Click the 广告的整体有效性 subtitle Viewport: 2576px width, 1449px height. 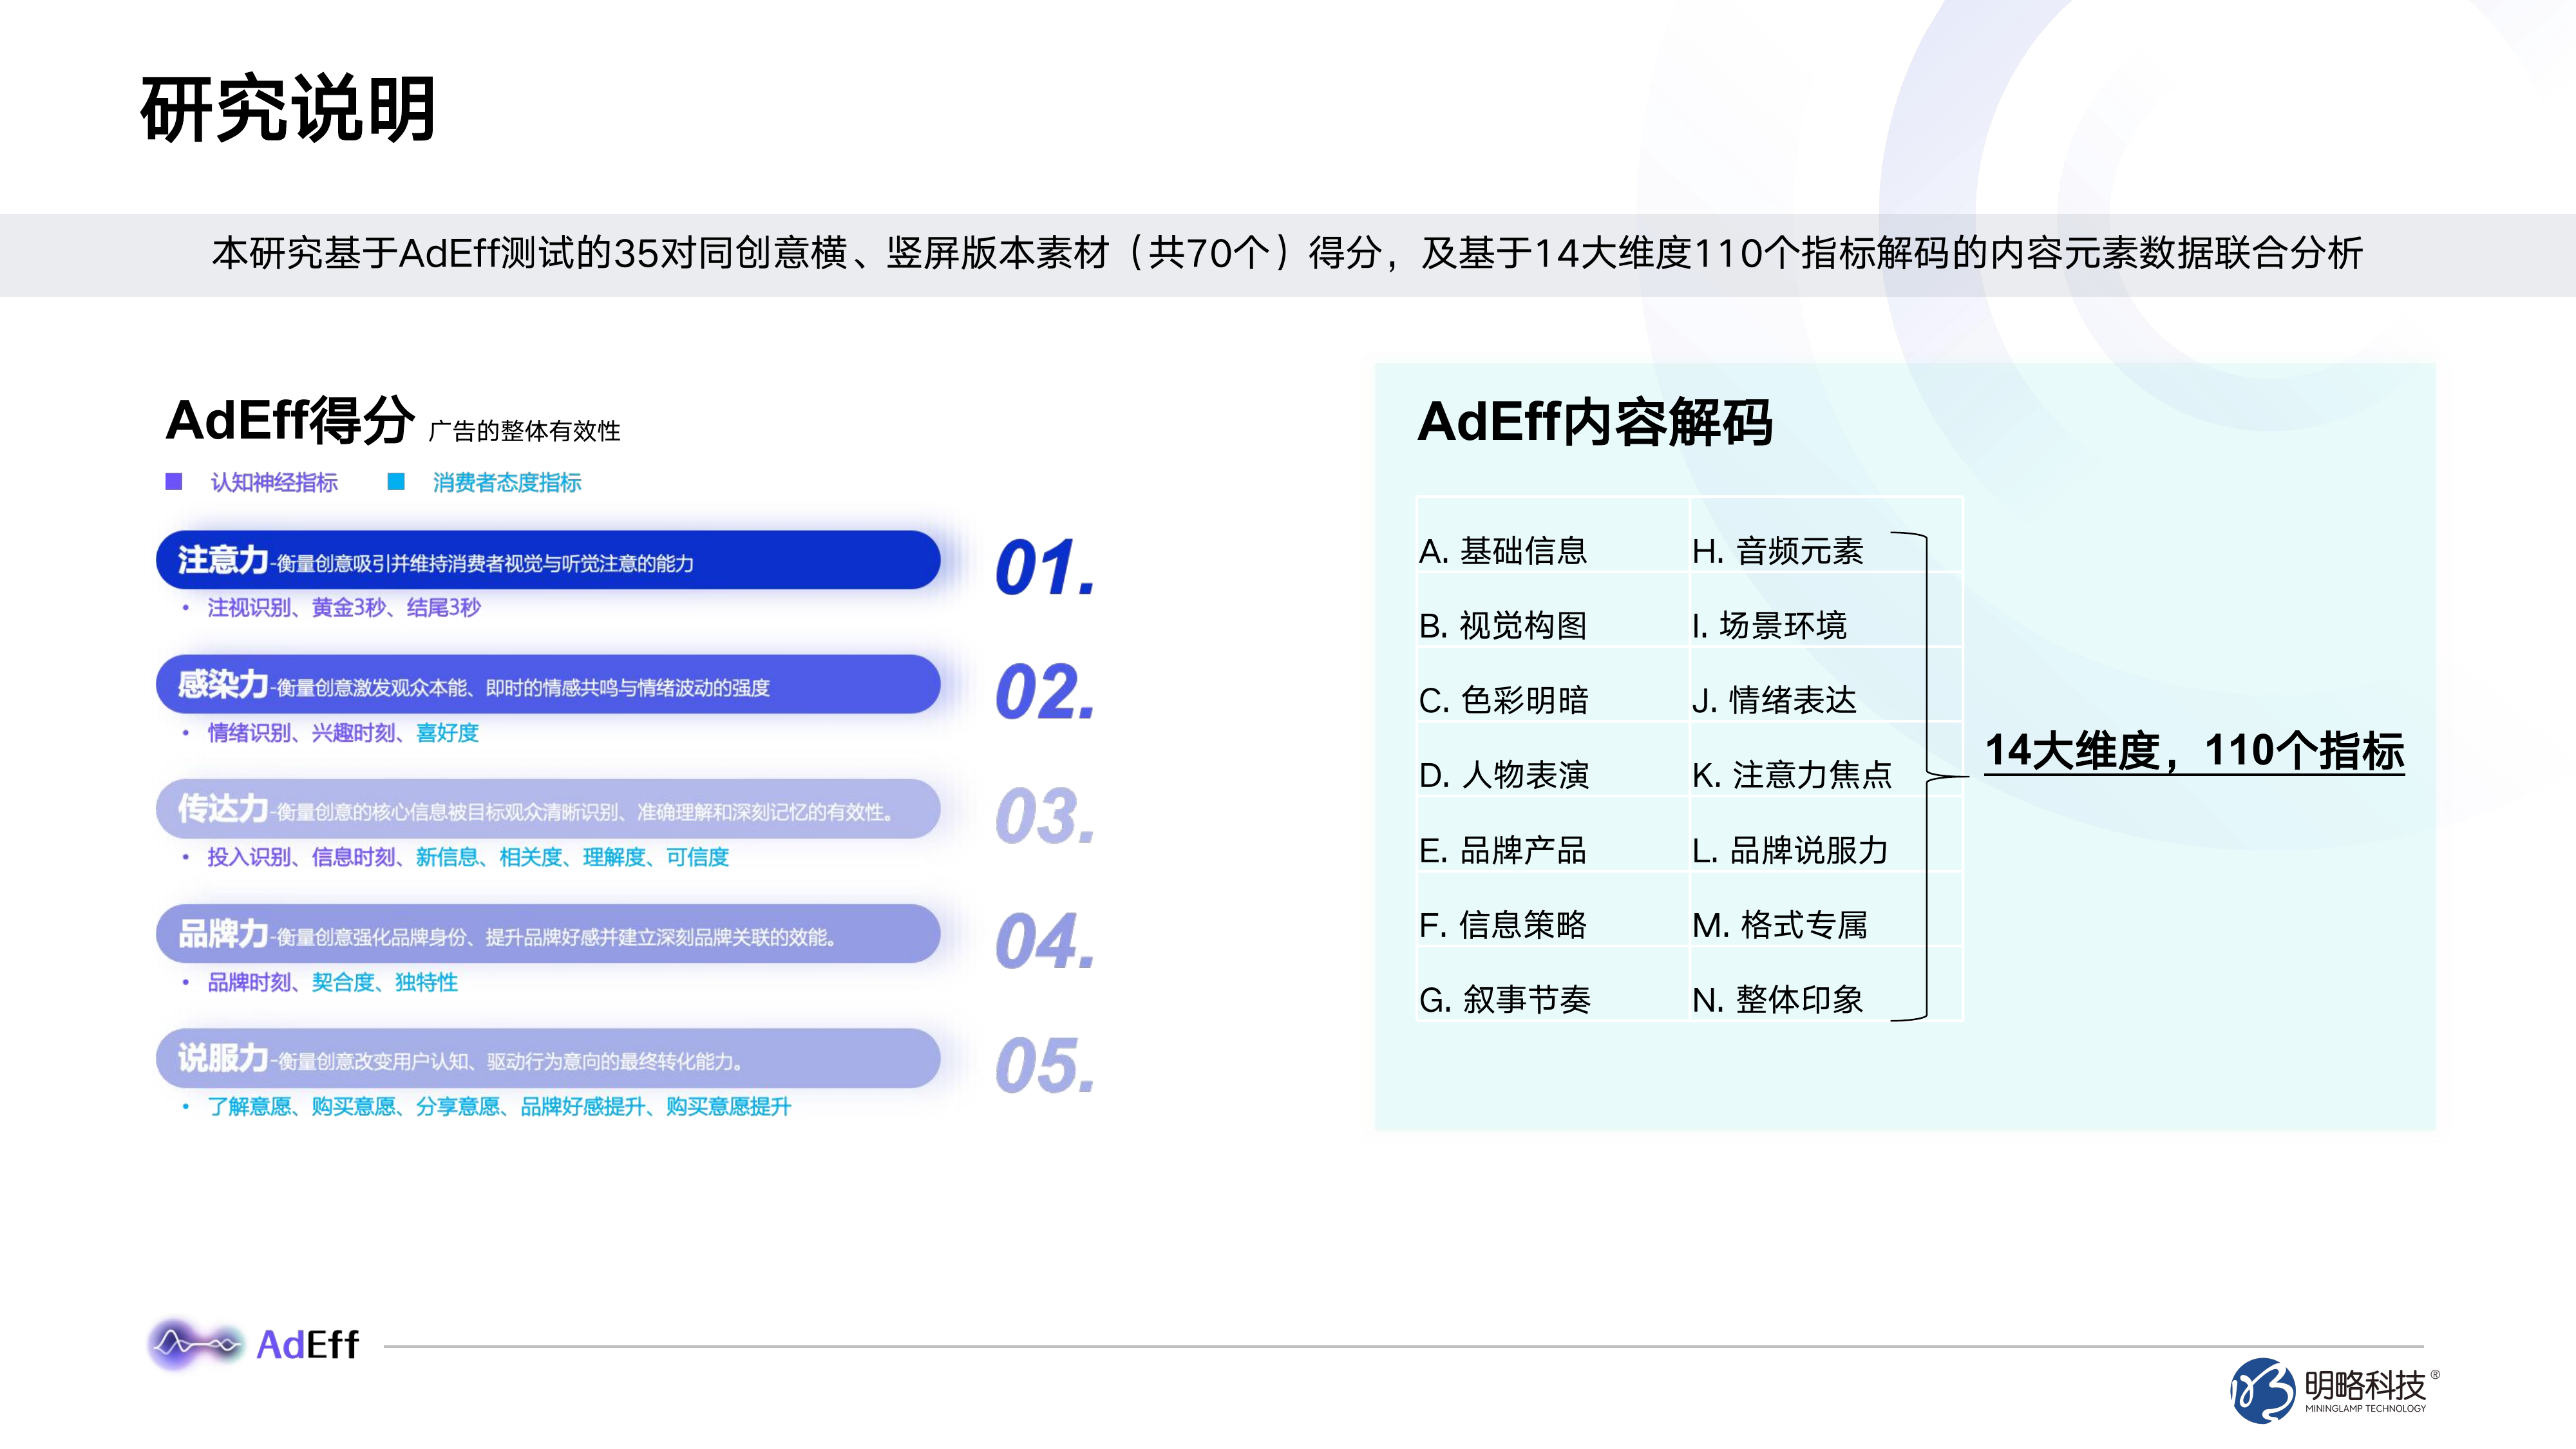click(x=525, y=431)
